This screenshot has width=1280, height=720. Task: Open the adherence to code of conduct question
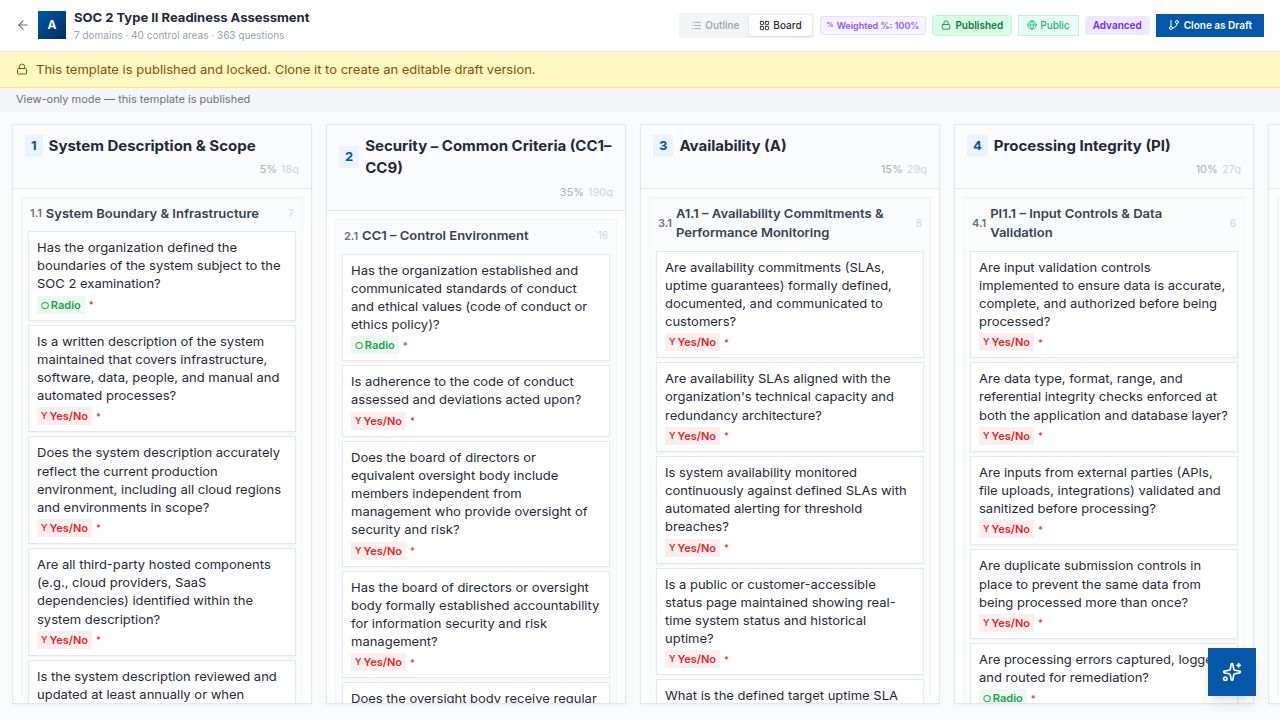476,401
